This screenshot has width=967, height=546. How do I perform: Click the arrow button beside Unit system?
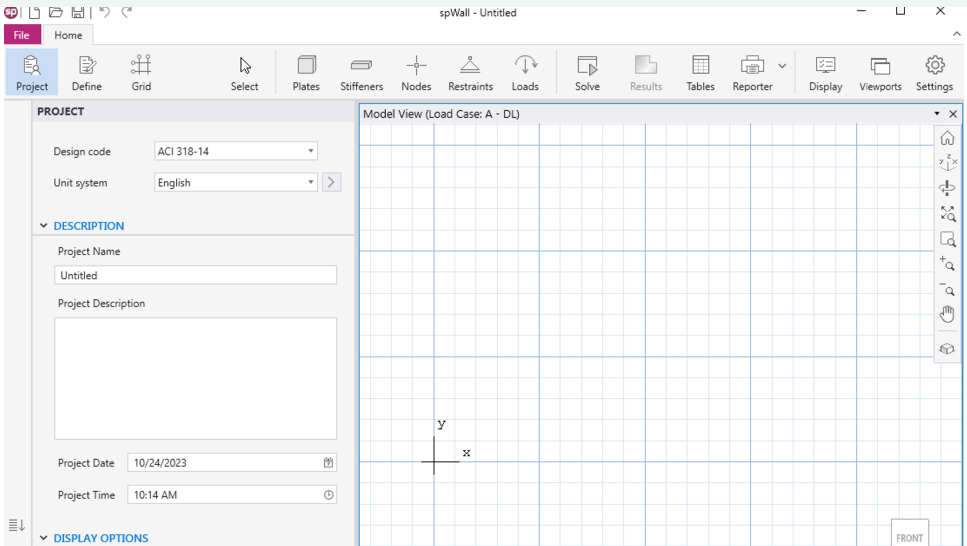coord(331,183)
